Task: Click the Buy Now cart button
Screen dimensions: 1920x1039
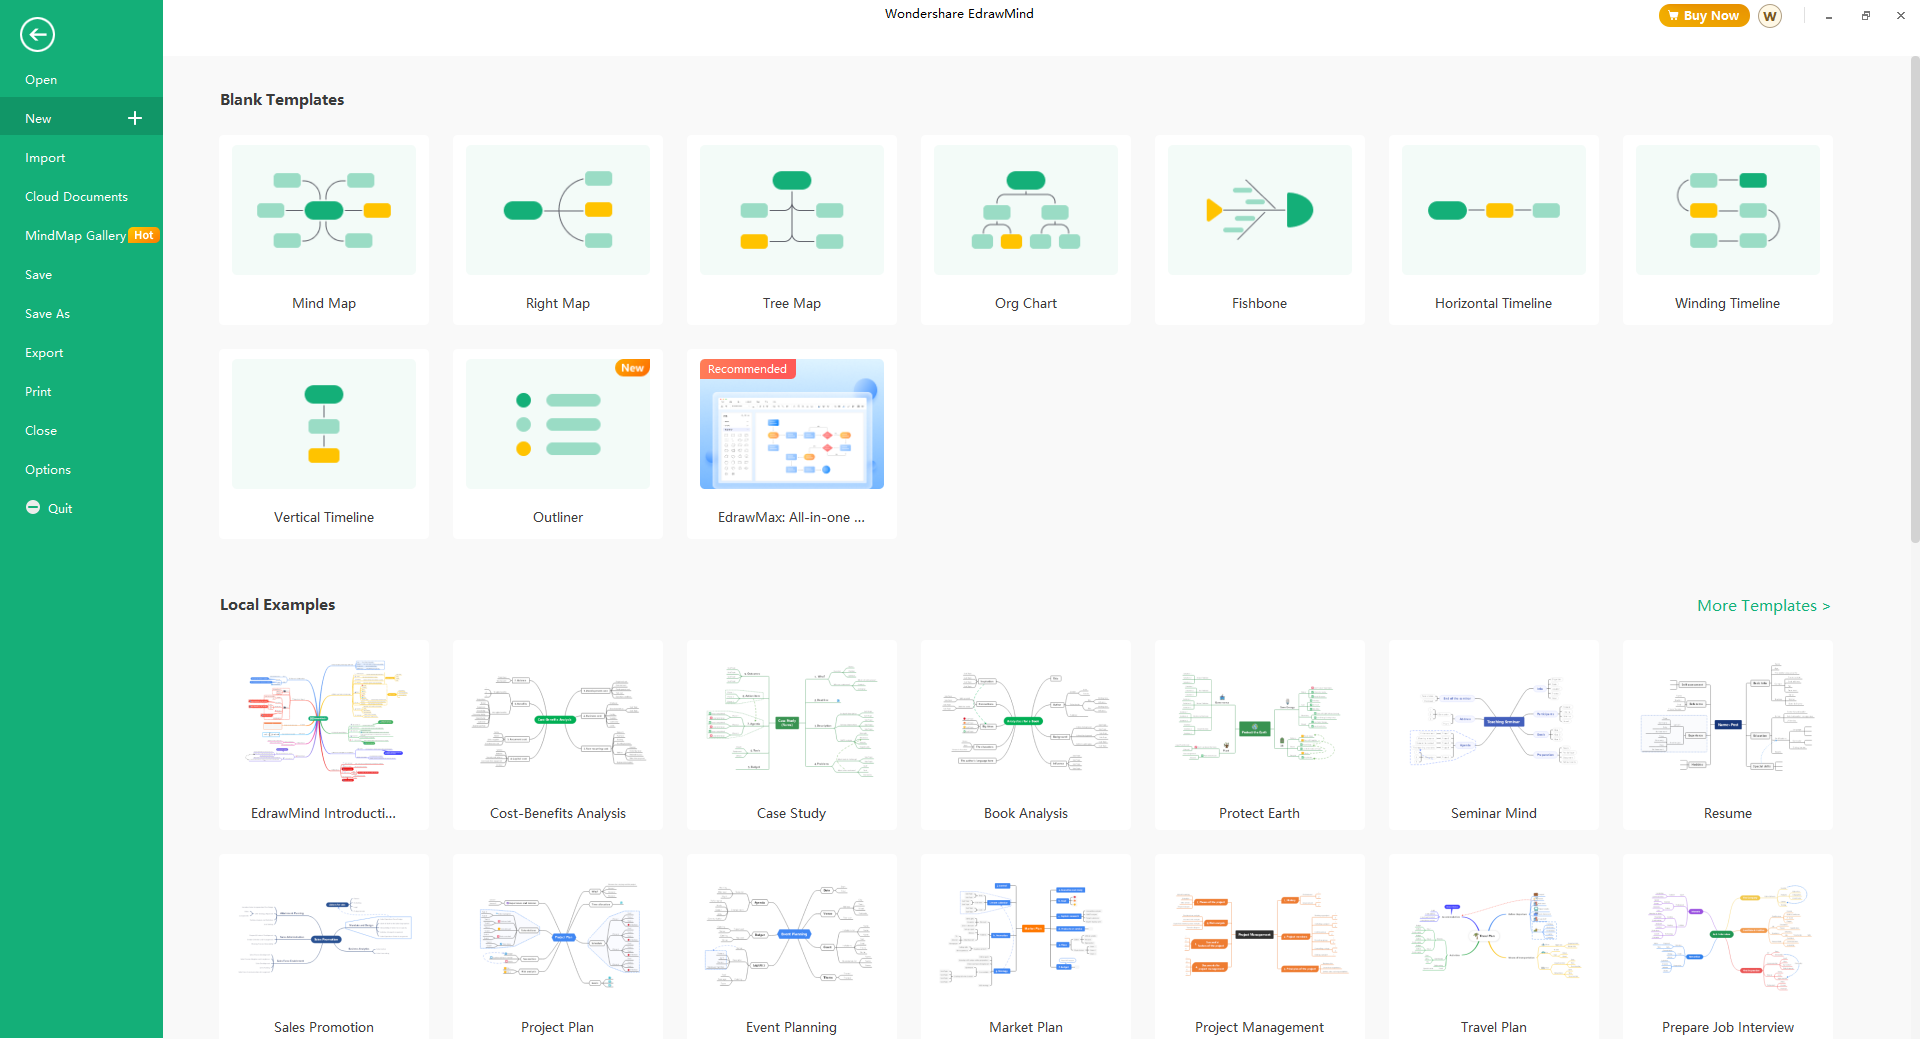Action: click(x=1704, y=16)
